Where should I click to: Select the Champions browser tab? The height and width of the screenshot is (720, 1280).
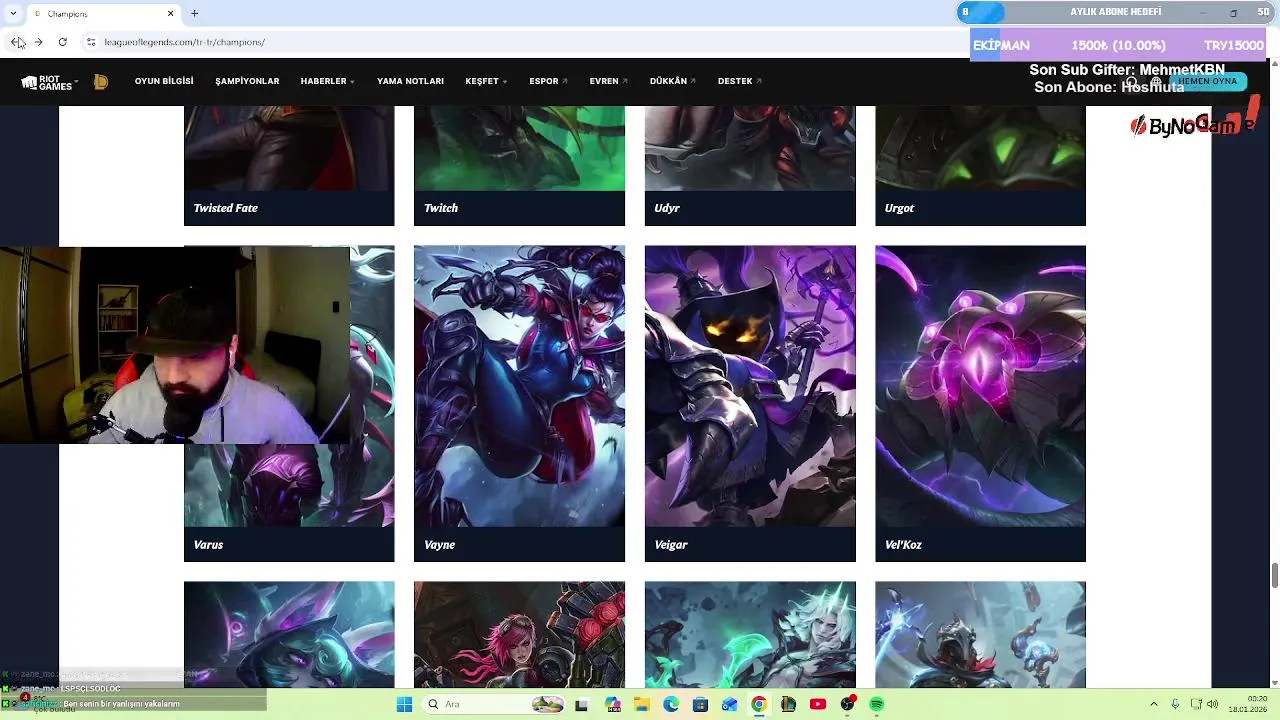tap(102, 14)
